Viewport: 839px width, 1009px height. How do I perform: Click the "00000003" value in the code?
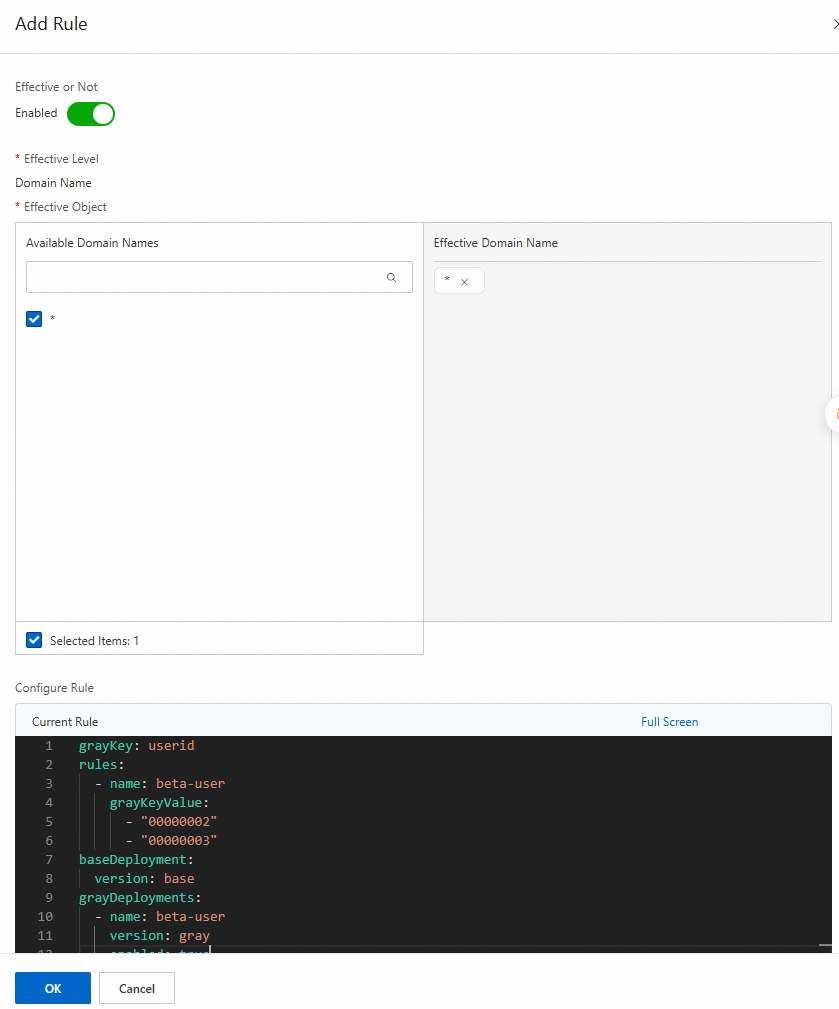(179, 840)
